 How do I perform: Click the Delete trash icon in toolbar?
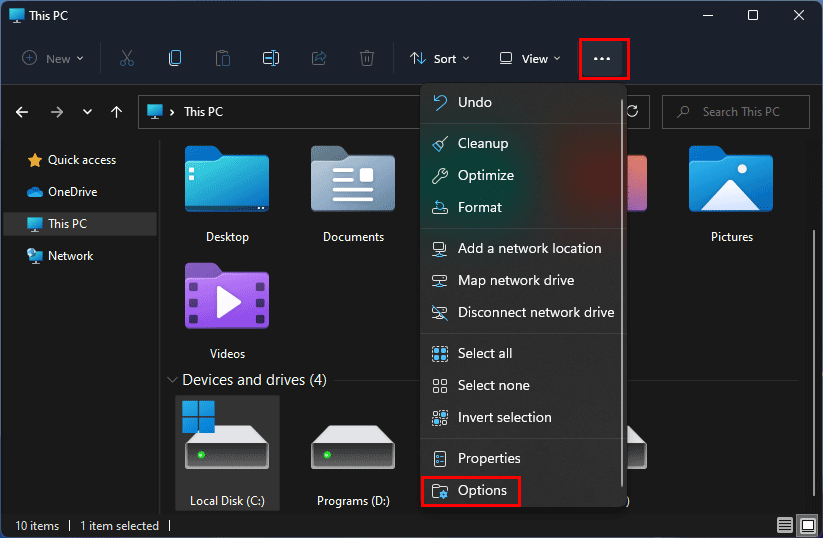point(367,59)
